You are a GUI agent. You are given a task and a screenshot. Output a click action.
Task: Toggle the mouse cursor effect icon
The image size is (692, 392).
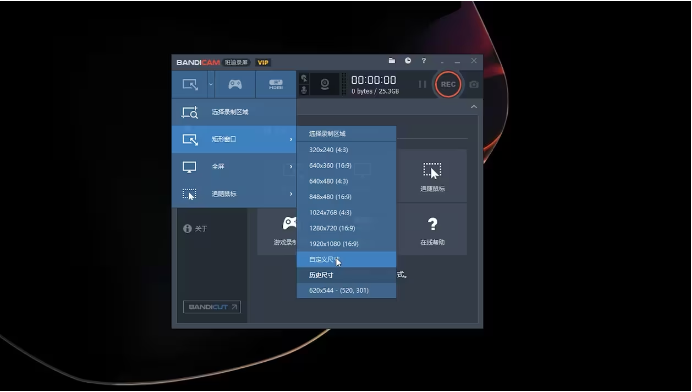pyautogui.click(x=304, y=79)
